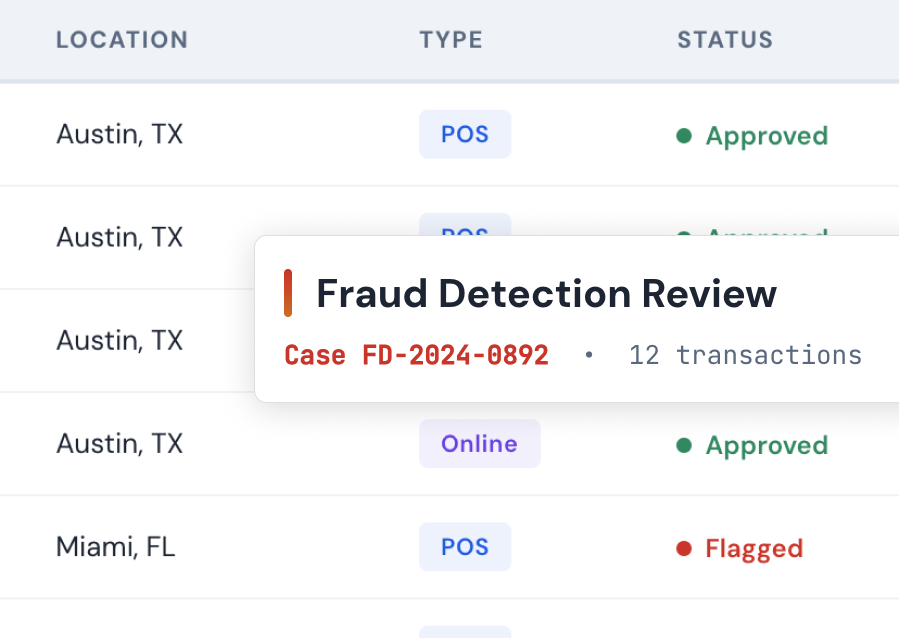Sort by the TYPE column header
Viewport: 899px width, 638px height.
[451, 40]
